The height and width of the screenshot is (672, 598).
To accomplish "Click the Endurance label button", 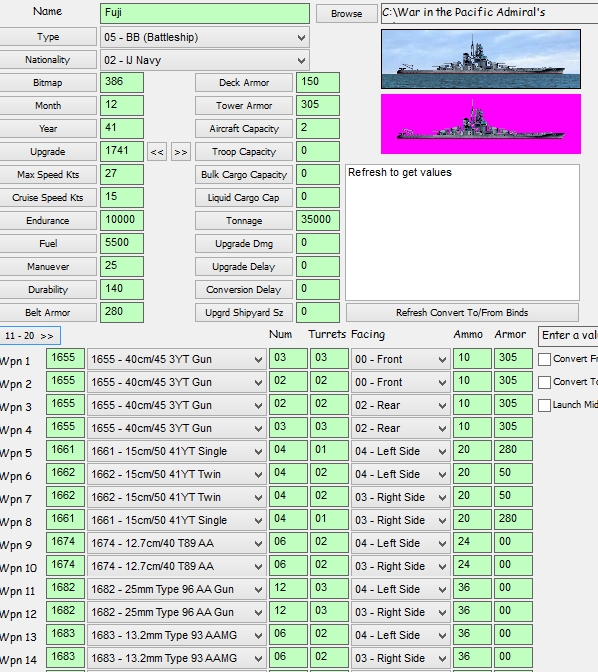I will pyautogui.click(x=48, y=221).
